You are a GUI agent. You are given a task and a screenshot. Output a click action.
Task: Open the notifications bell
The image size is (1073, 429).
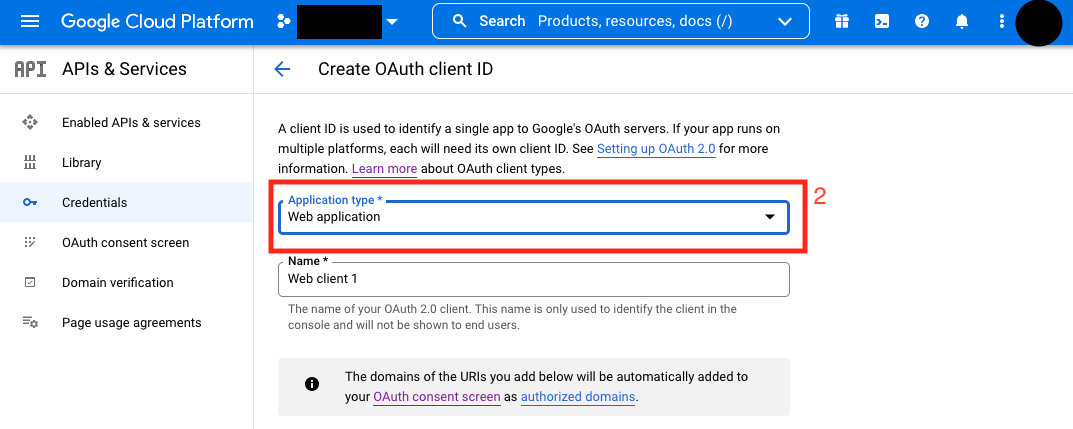(x=962, y=21)
